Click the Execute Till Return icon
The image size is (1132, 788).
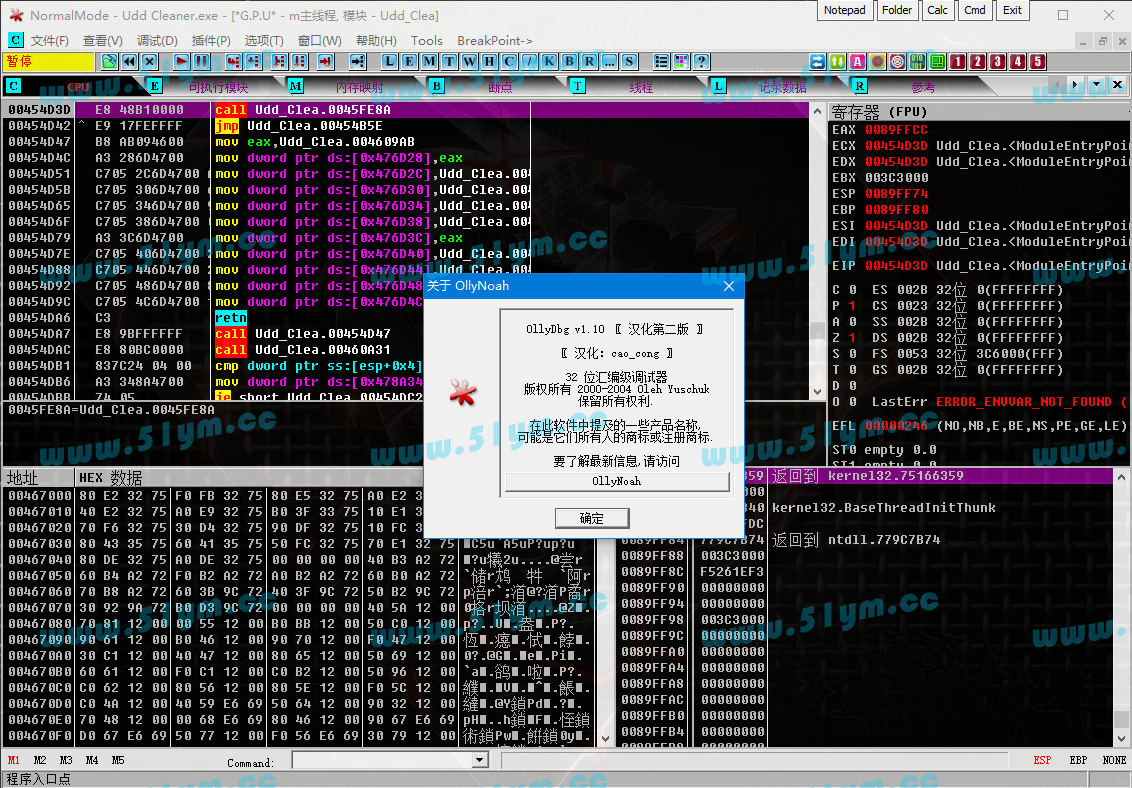[325, 61]
